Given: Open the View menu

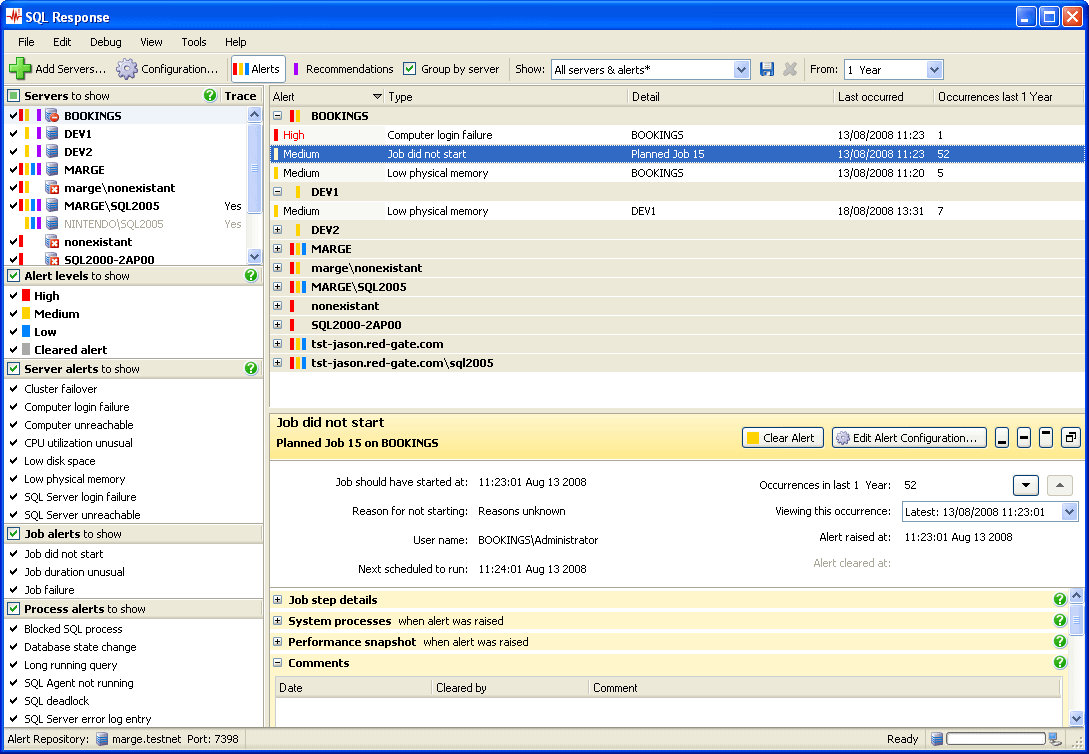Looking at the screenshot, I should click(x=151, y=42).
